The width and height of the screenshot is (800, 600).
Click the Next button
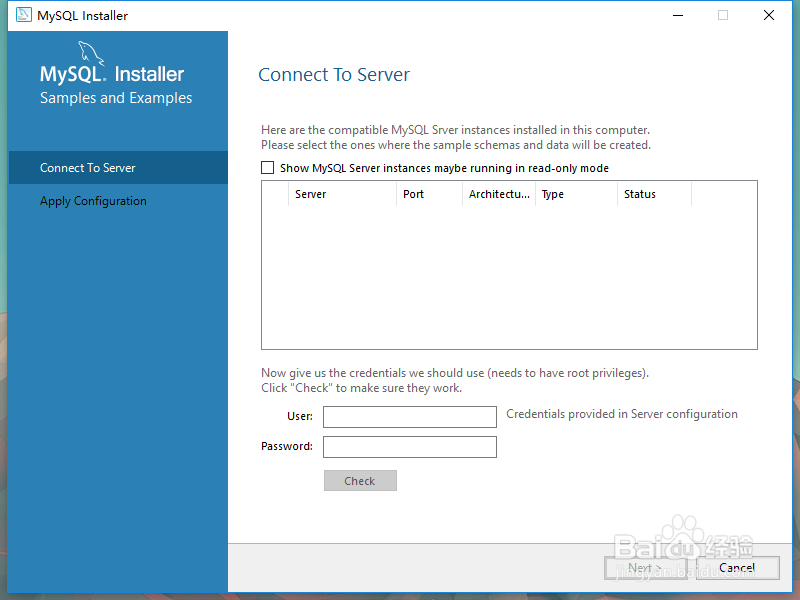tap(645, 568)
